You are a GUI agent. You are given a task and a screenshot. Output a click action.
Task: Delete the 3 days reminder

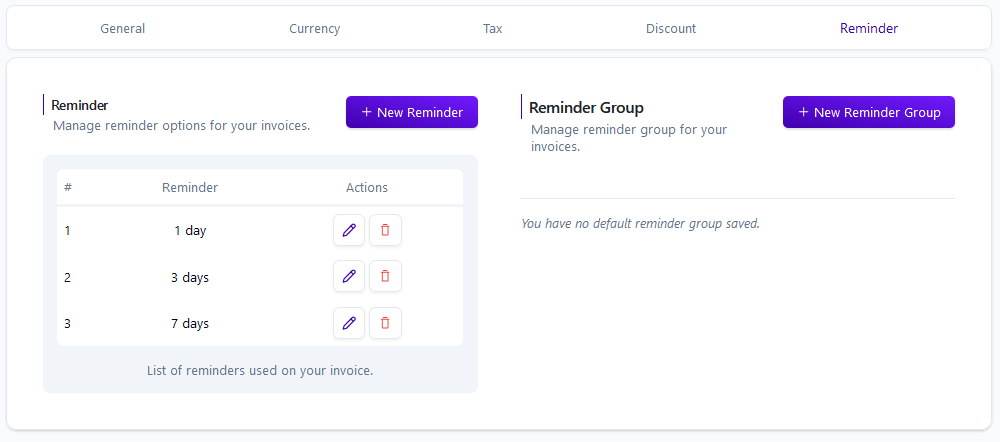click(385, 276)
